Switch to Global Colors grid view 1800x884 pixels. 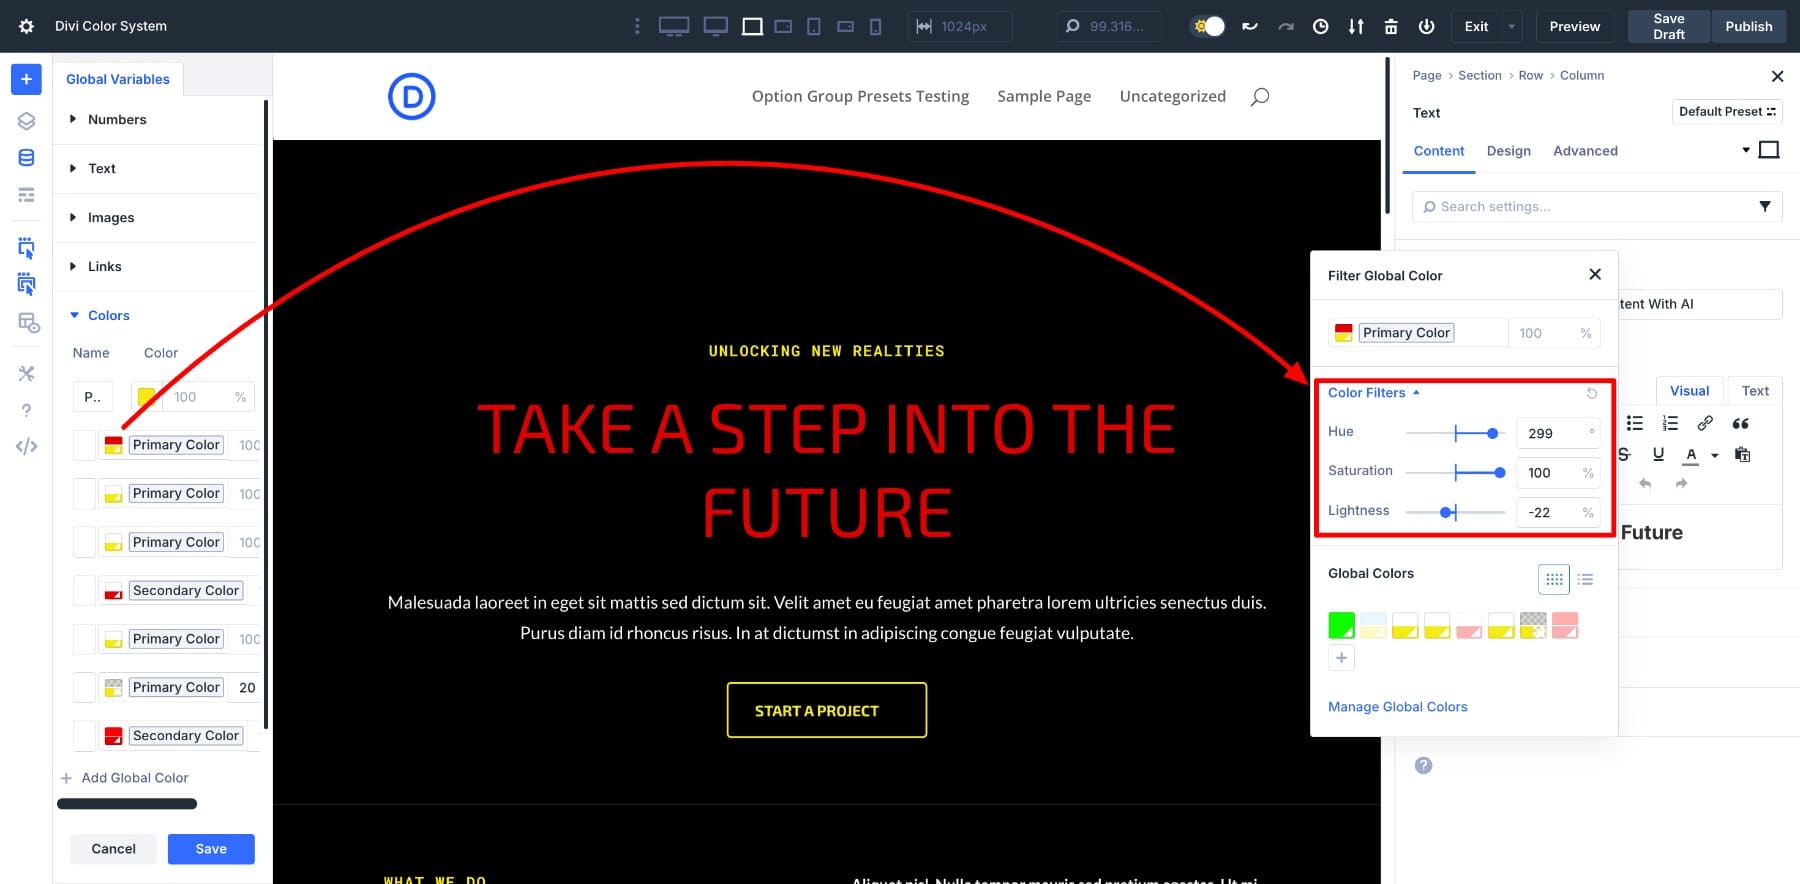1553,579
